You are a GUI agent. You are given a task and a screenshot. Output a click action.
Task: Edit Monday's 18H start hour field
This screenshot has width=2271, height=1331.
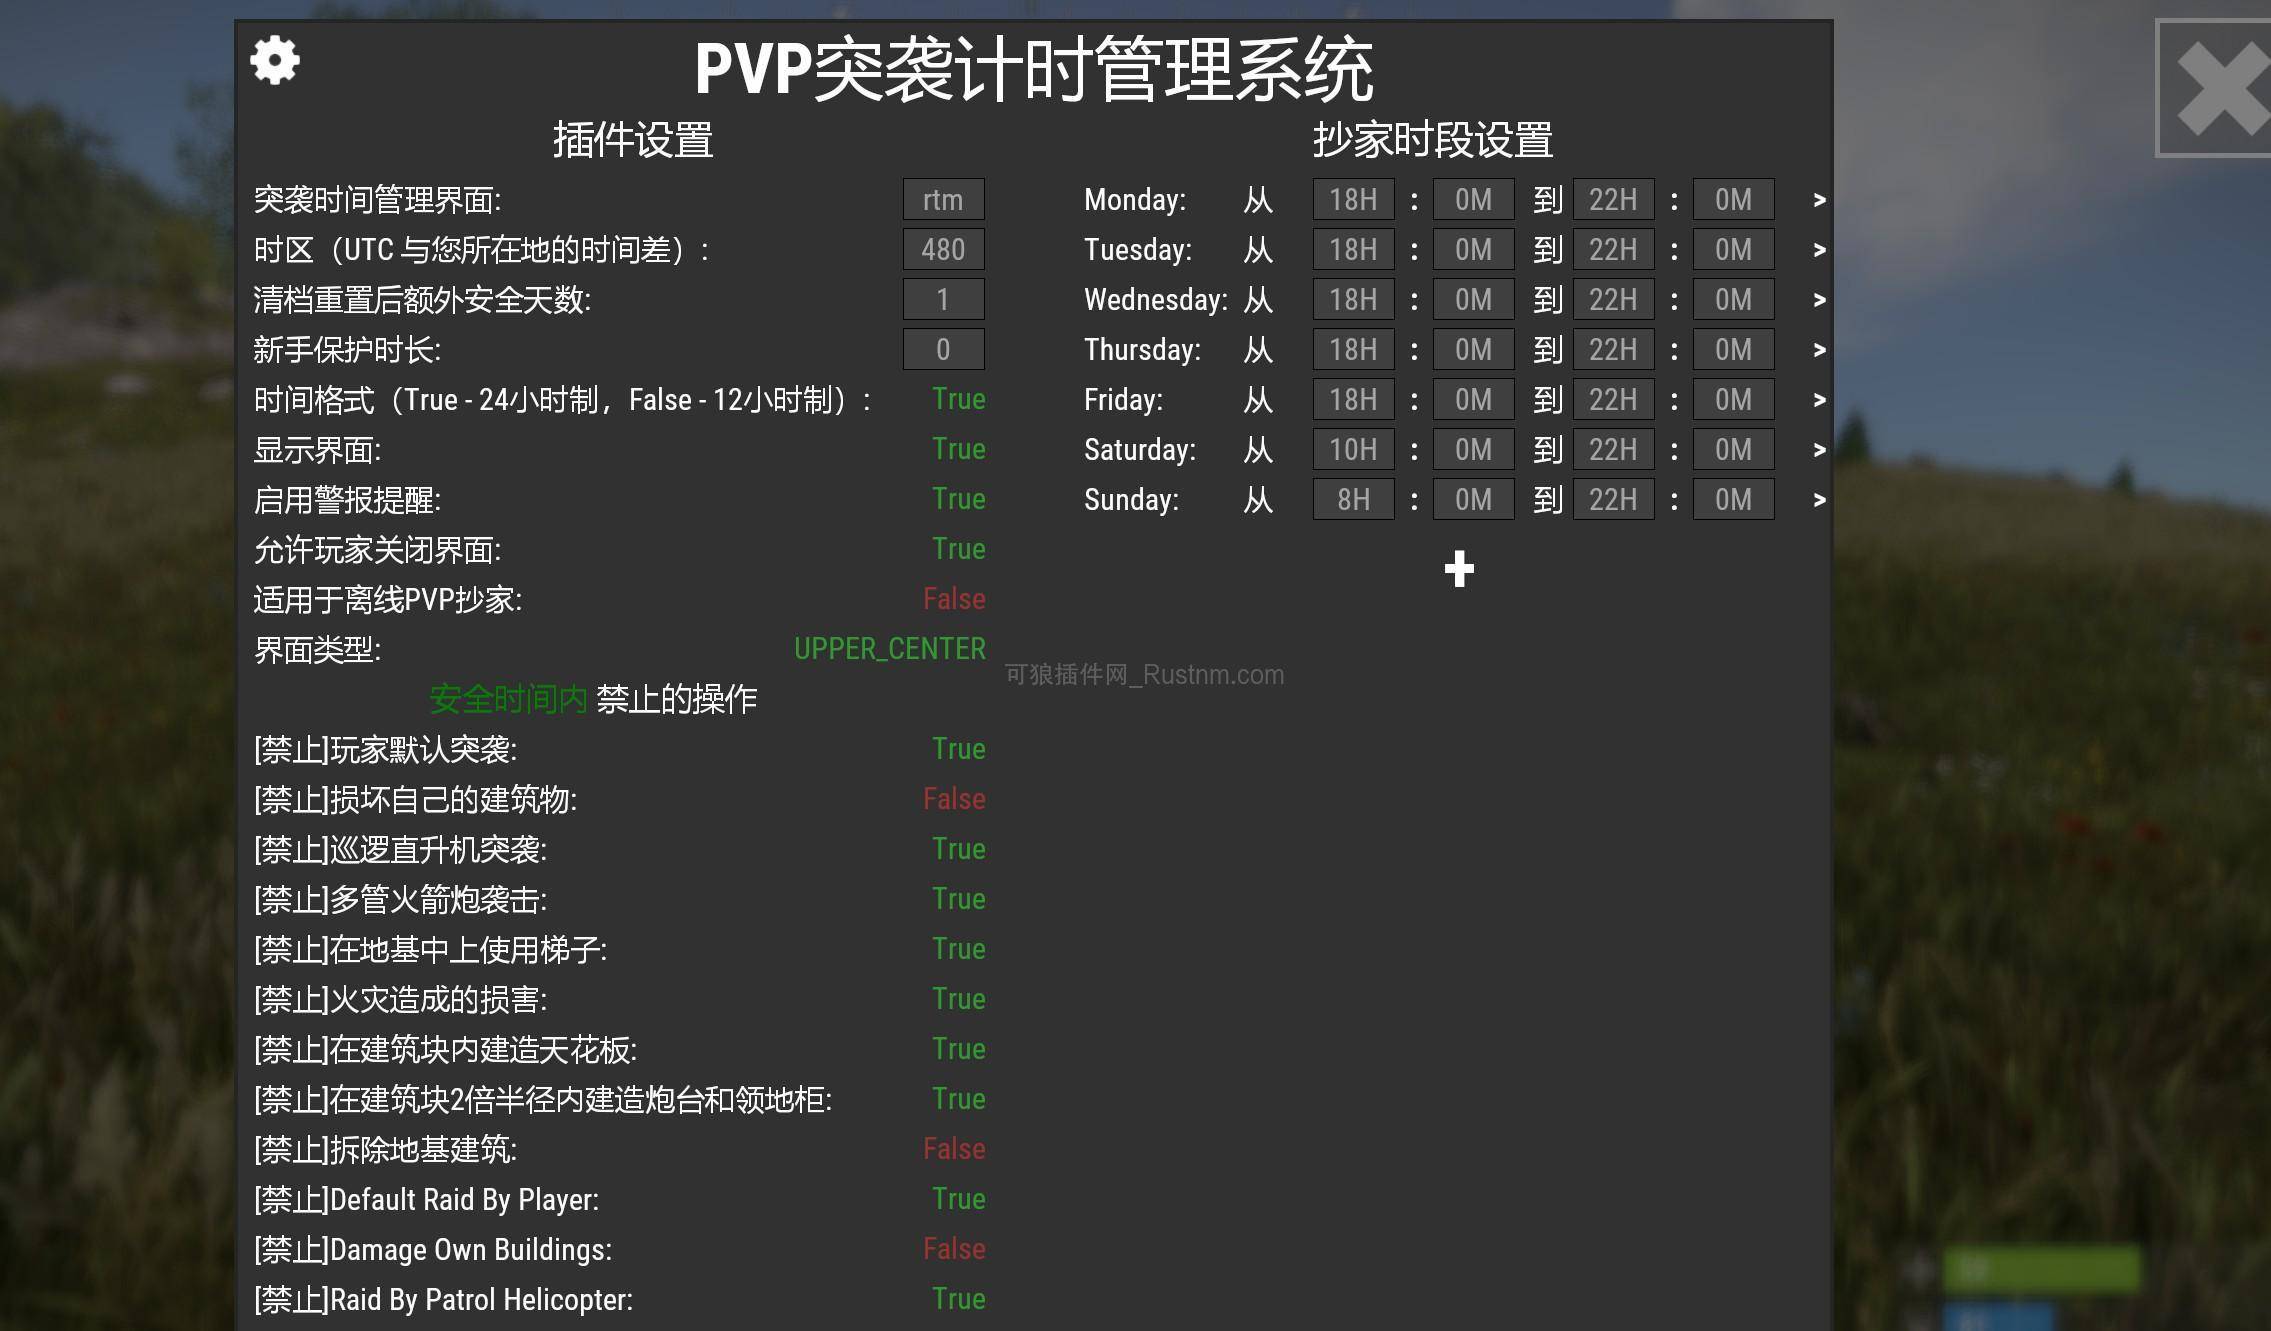[1352, 199]
